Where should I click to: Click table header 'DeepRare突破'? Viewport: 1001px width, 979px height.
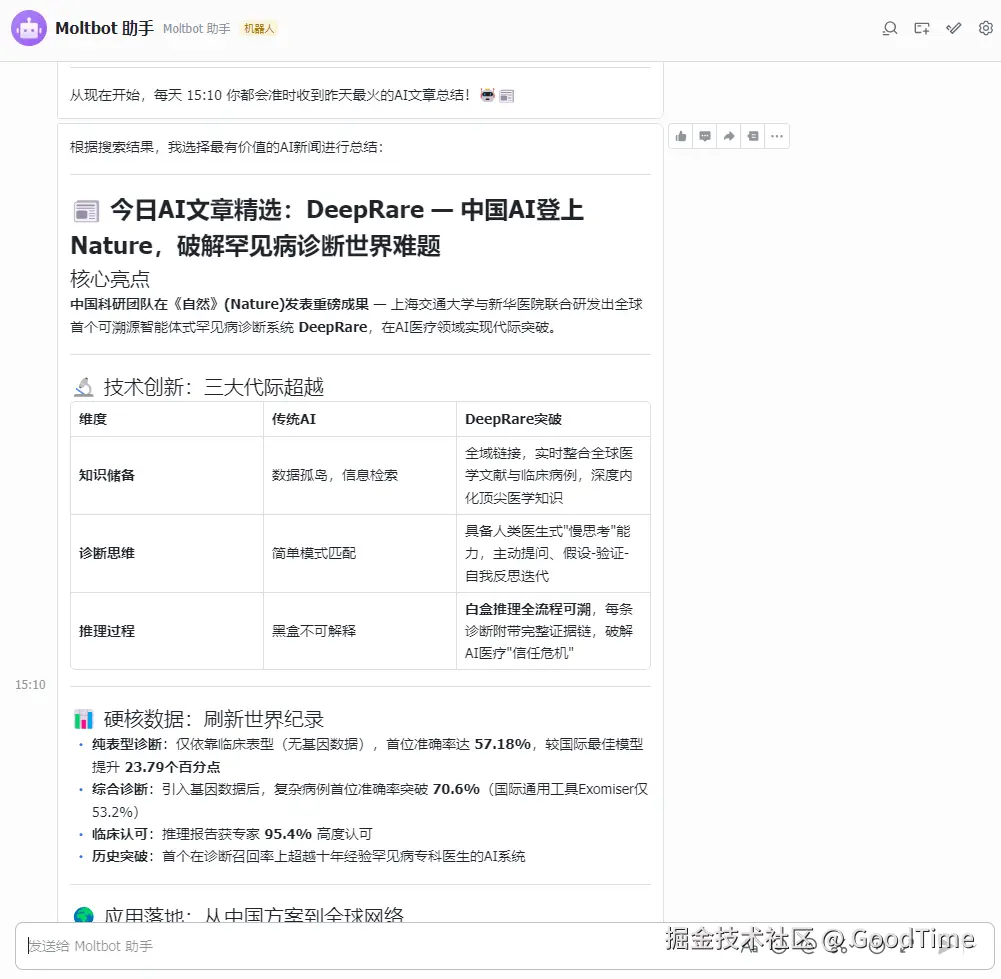[x=513, y=419]
